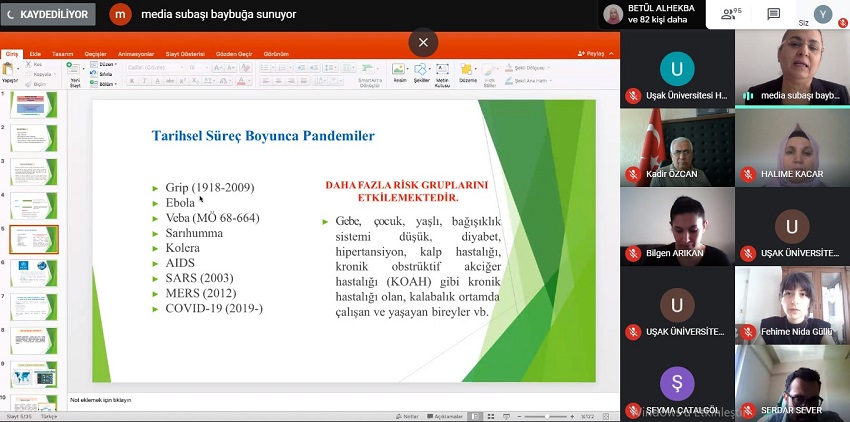Insert a Metin Kutusu text box

pyautogui.click(x=442, y=72)
